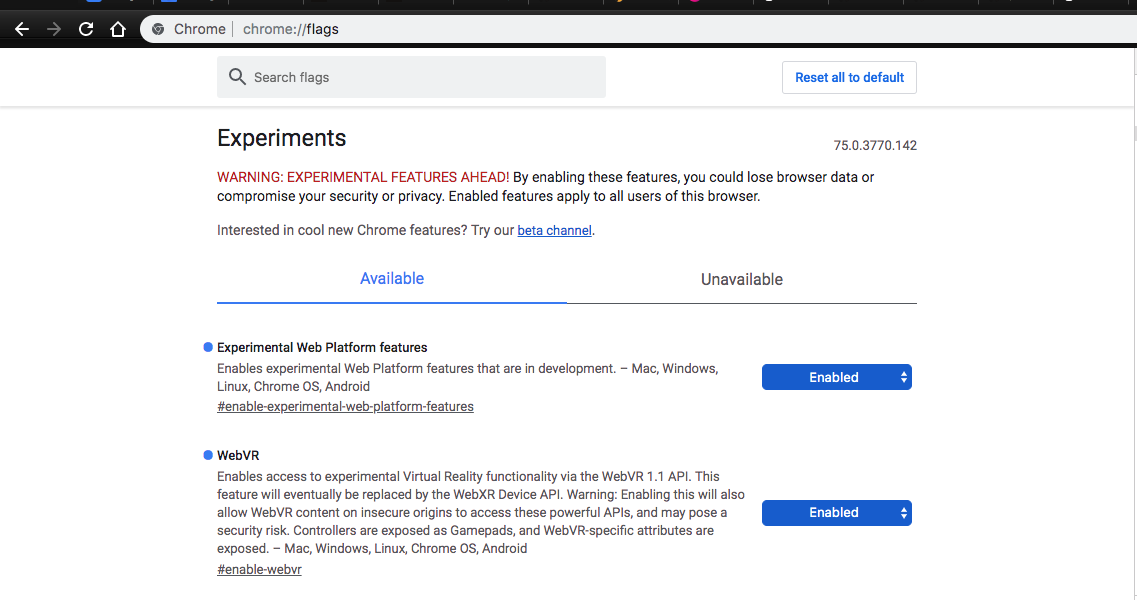This screenshot has width=1137, height=600.
Task: Click the Chrome site info icon
Action: click(x=157, y=29)
